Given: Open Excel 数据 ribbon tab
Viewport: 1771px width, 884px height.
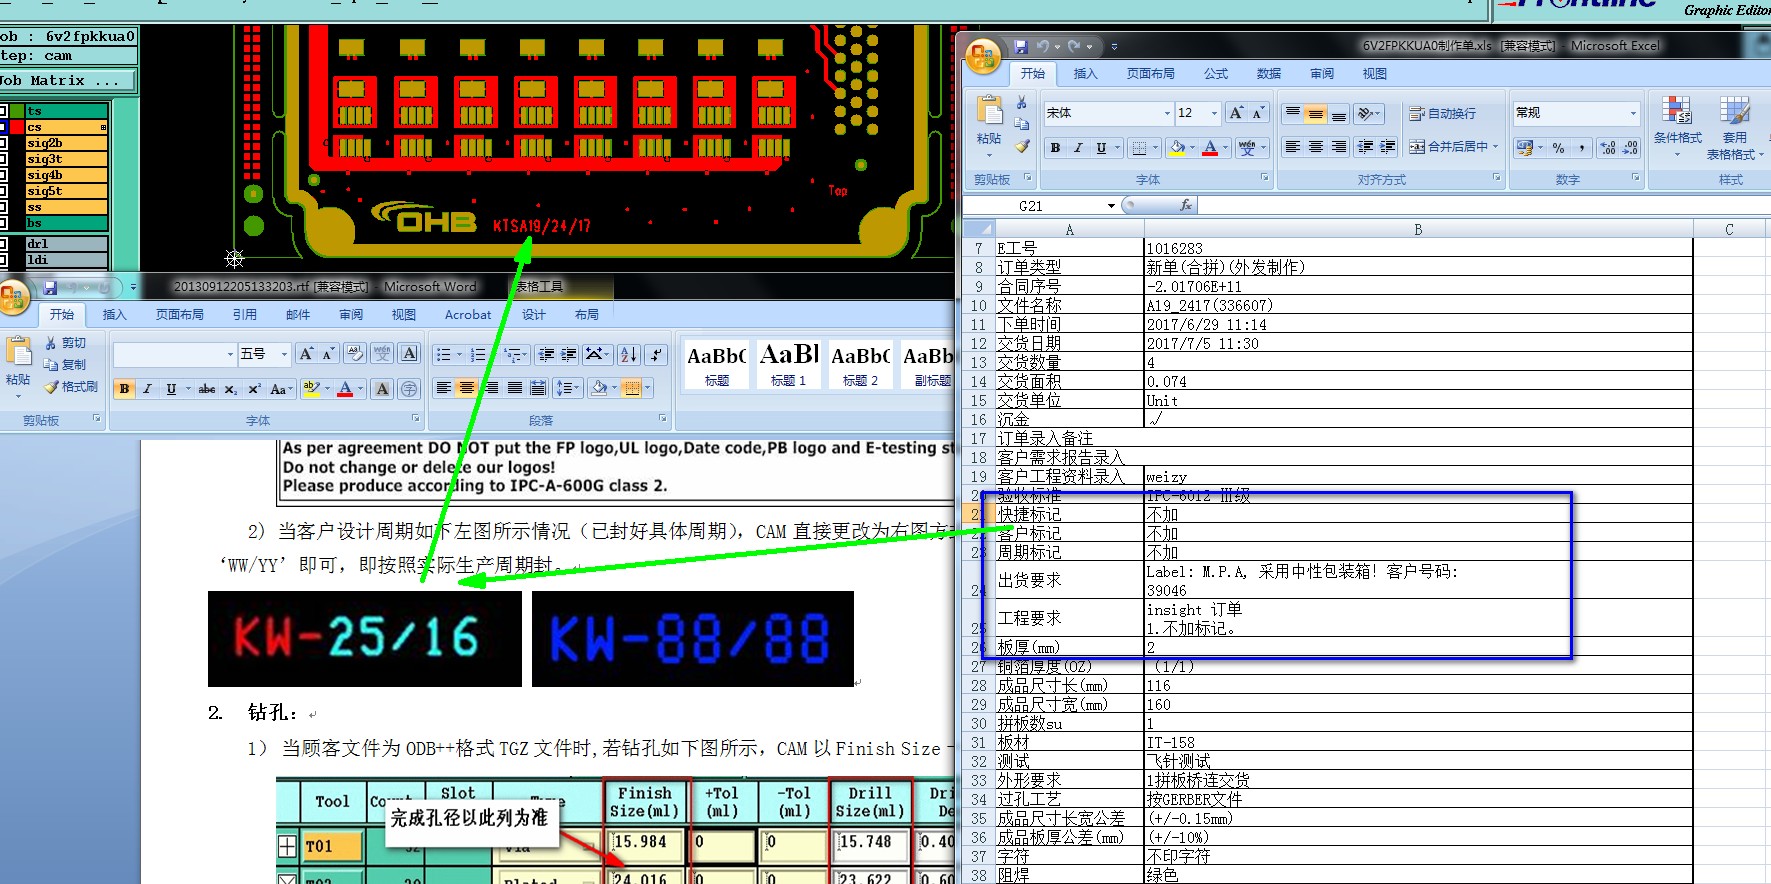Looking at the screenshot, I should pos(1269,74).
